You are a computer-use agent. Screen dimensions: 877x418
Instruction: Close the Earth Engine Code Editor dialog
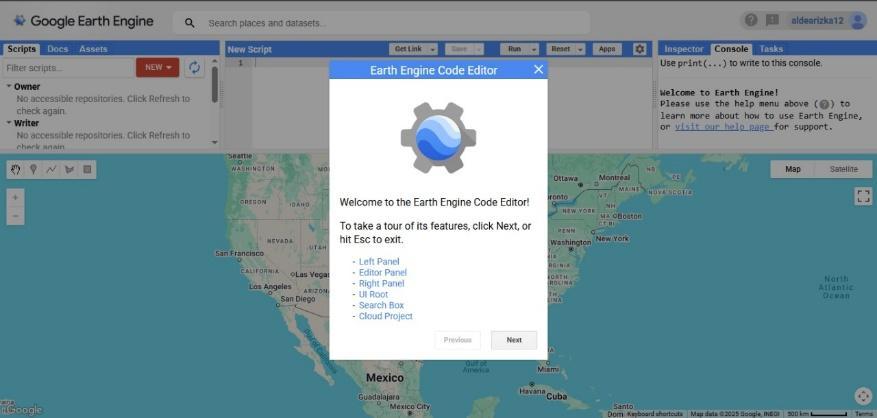tap(538, 69)
